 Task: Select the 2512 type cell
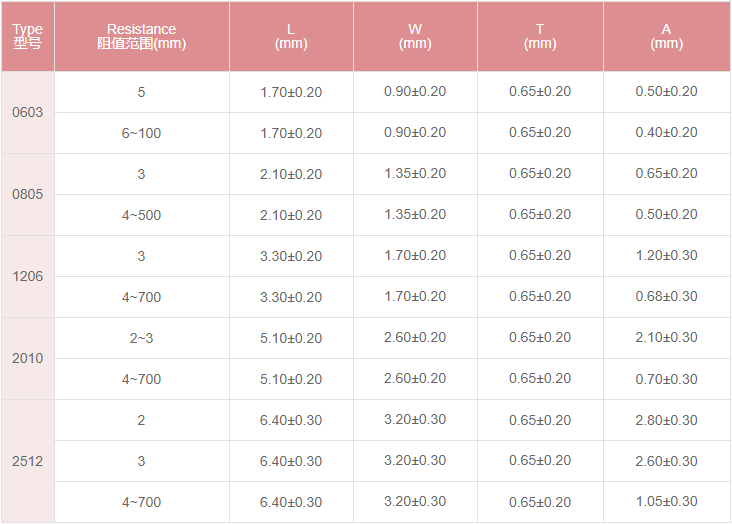(x=28, y=461)
